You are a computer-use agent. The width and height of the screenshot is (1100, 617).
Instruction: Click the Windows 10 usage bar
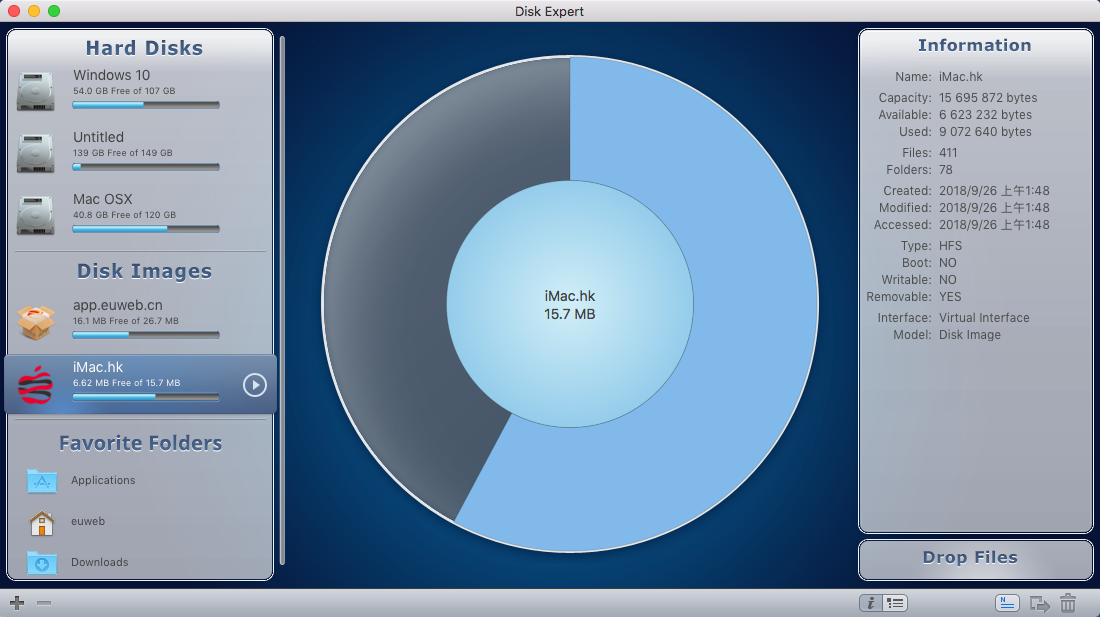click(x=146, y=105)
